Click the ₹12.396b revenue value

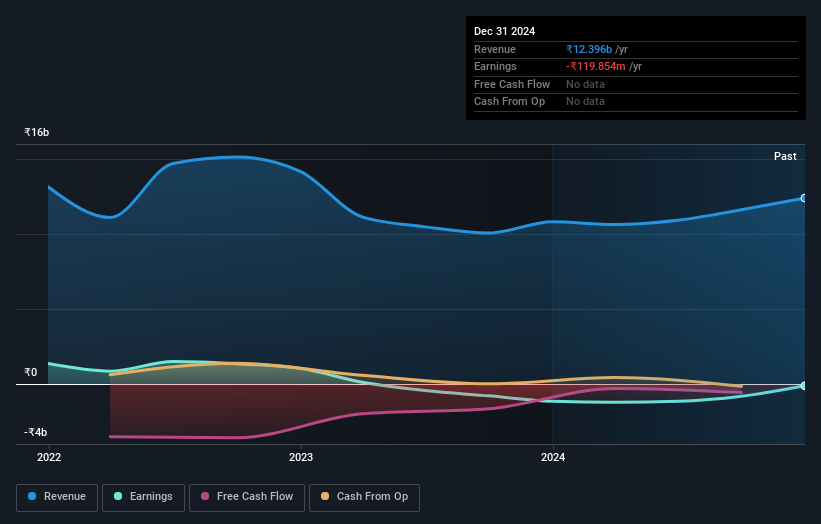coord(589,49)
